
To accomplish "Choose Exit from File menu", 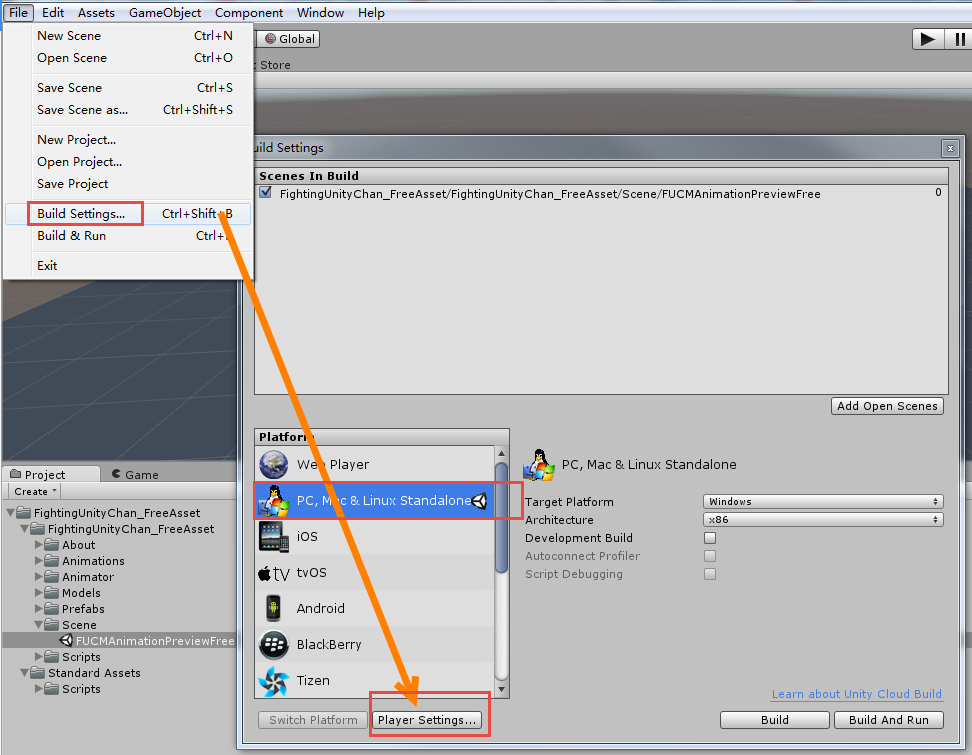I will click(128, 266).
